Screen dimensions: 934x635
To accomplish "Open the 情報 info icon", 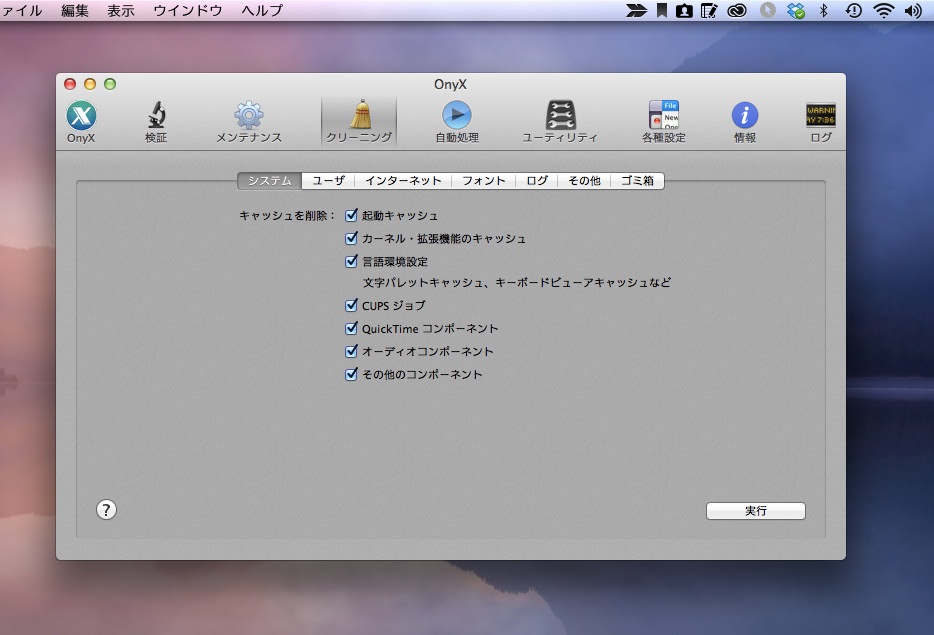I will (745, 122).
